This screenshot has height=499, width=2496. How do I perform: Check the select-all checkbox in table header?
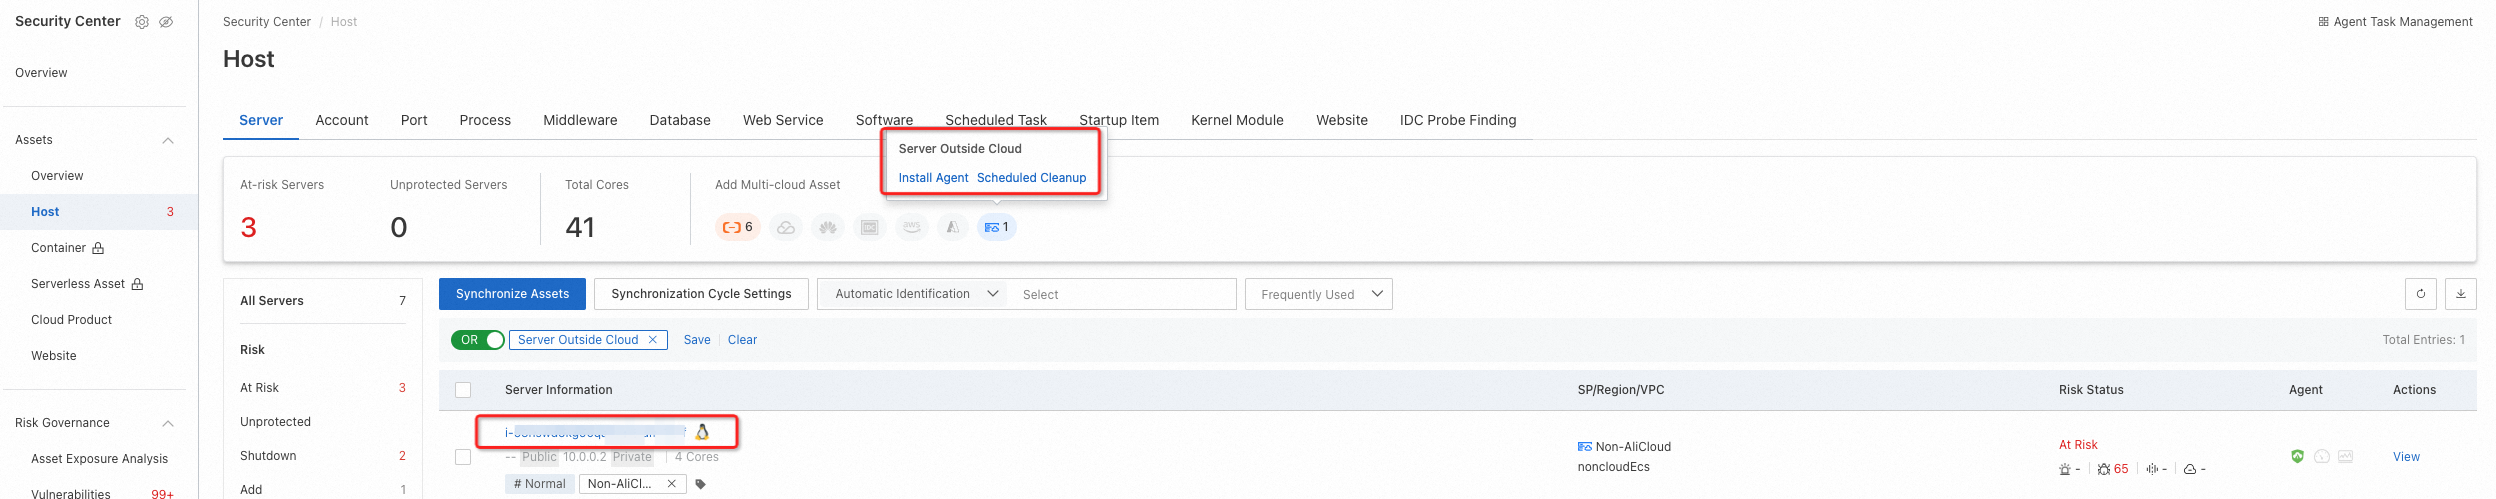point(463,390)
